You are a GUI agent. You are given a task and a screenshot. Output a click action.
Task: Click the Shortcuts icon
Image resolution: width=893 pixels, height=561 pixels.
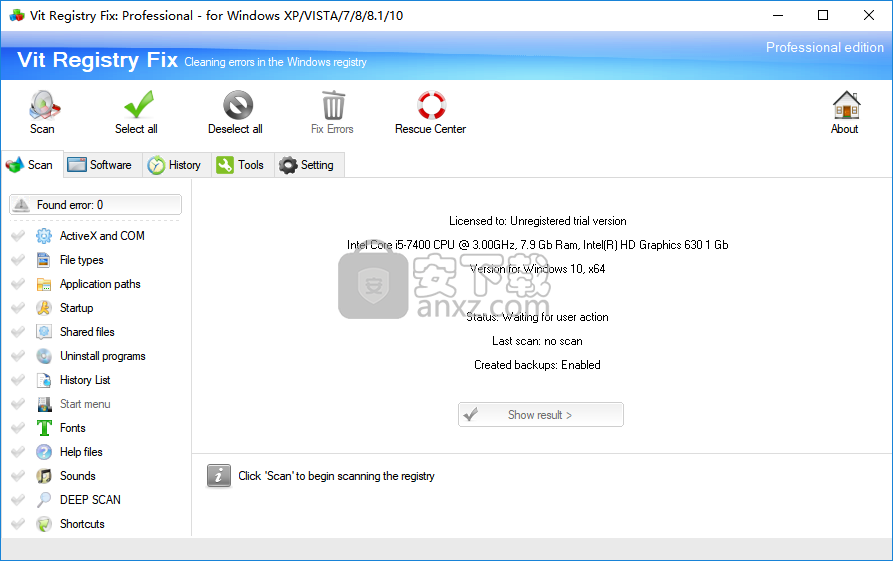[44, 524]
